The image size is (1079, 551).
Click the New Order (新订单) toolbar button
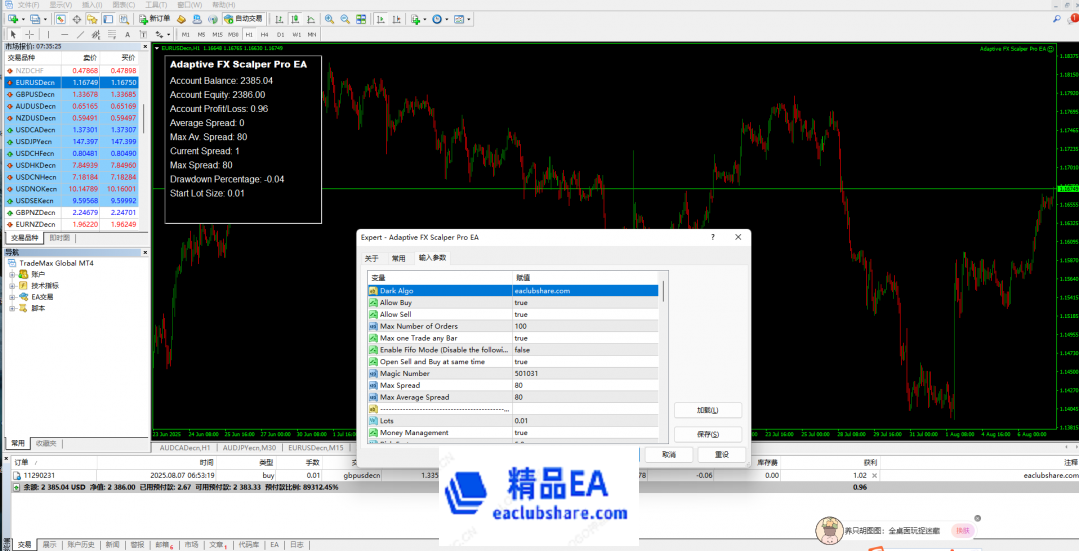[153, 19]
